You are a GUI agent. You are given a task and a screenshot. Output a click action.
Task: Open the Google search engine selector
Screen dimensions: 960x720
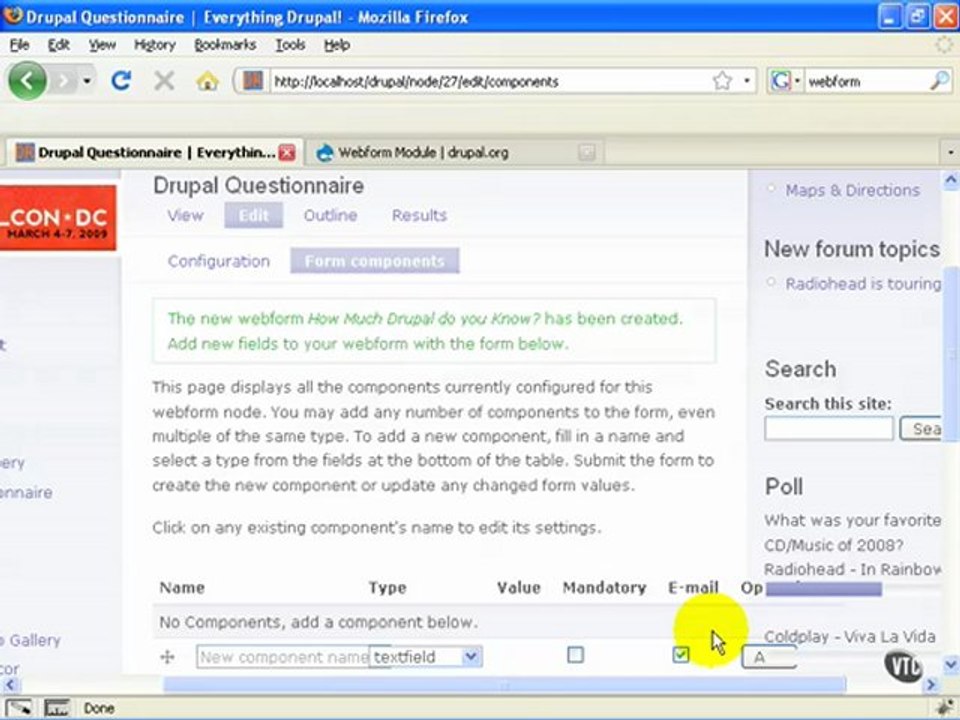tap(784, 81)
